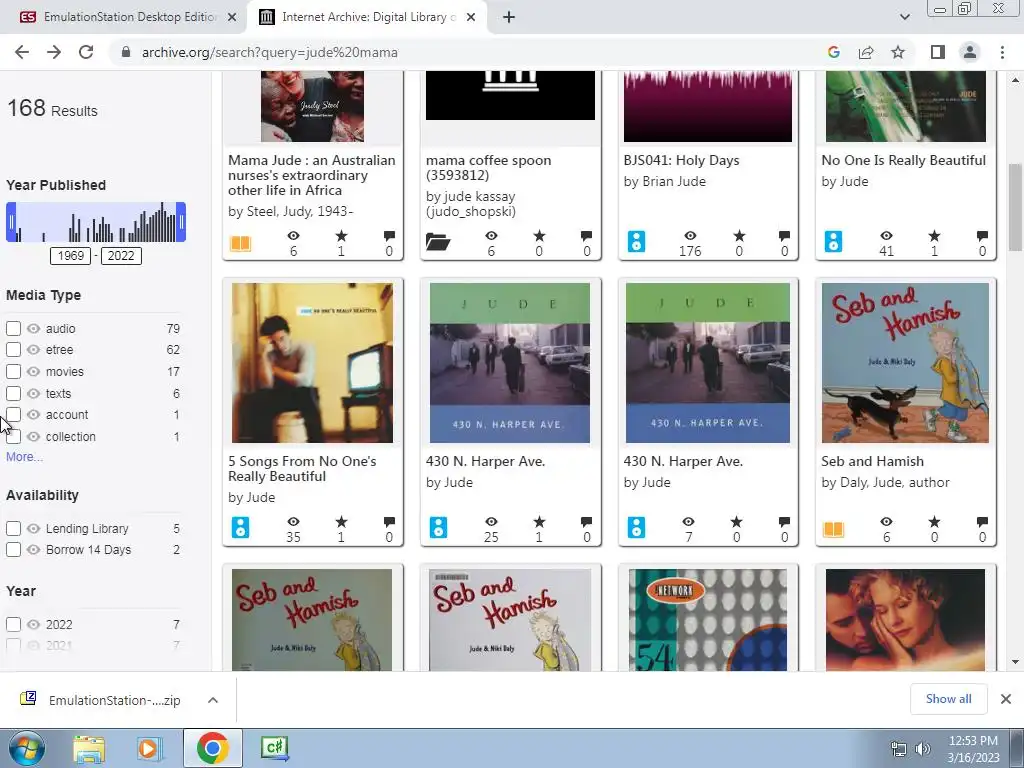Screen dimensions: 1024x768
Task: Click right handle of Year Published slider
Action: (181, 222)
